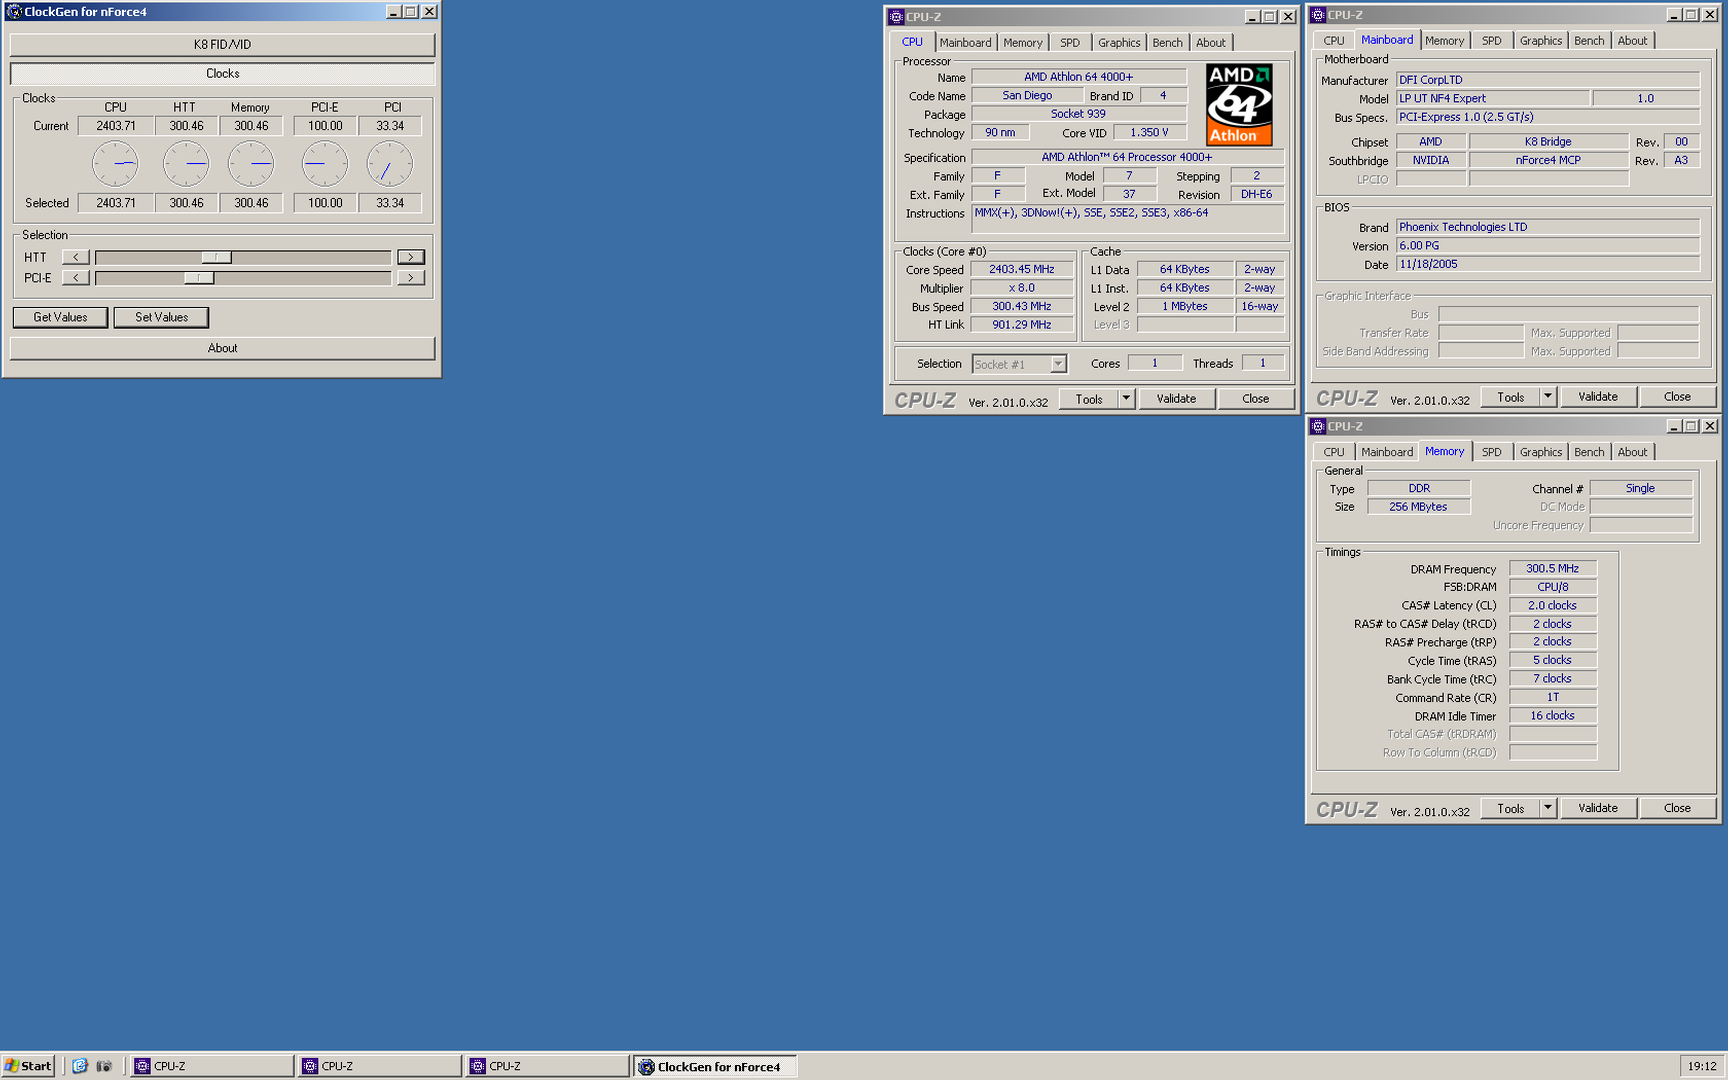Click Close button in CPU window
Viewport: 1728px width, 1080px height.
point(1256,398)
